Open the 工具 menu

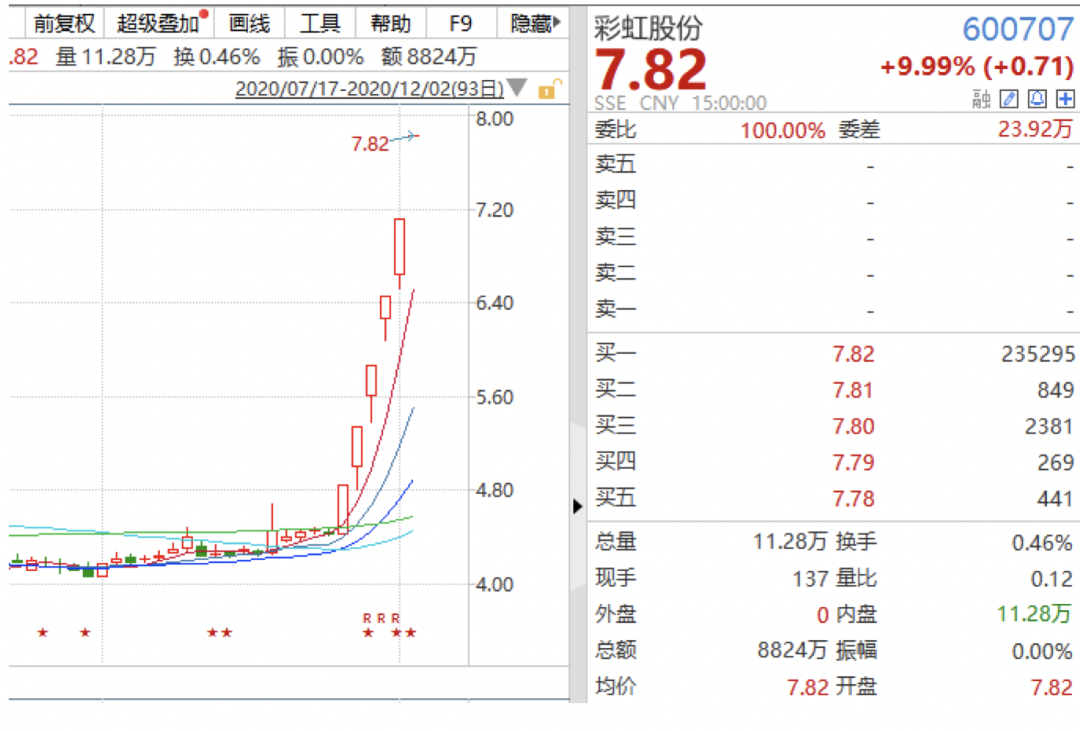coord(320,23)
